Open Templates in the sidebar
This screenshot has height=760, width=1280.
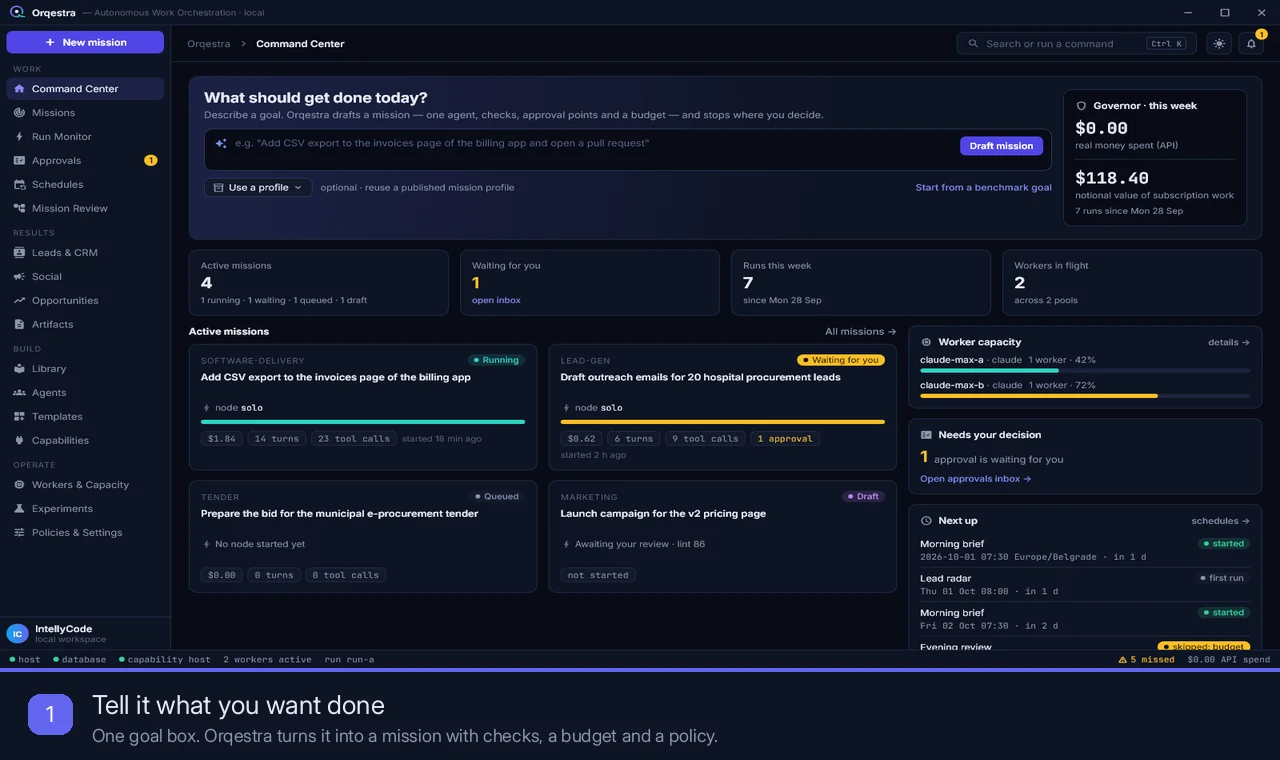click(85, 417)
